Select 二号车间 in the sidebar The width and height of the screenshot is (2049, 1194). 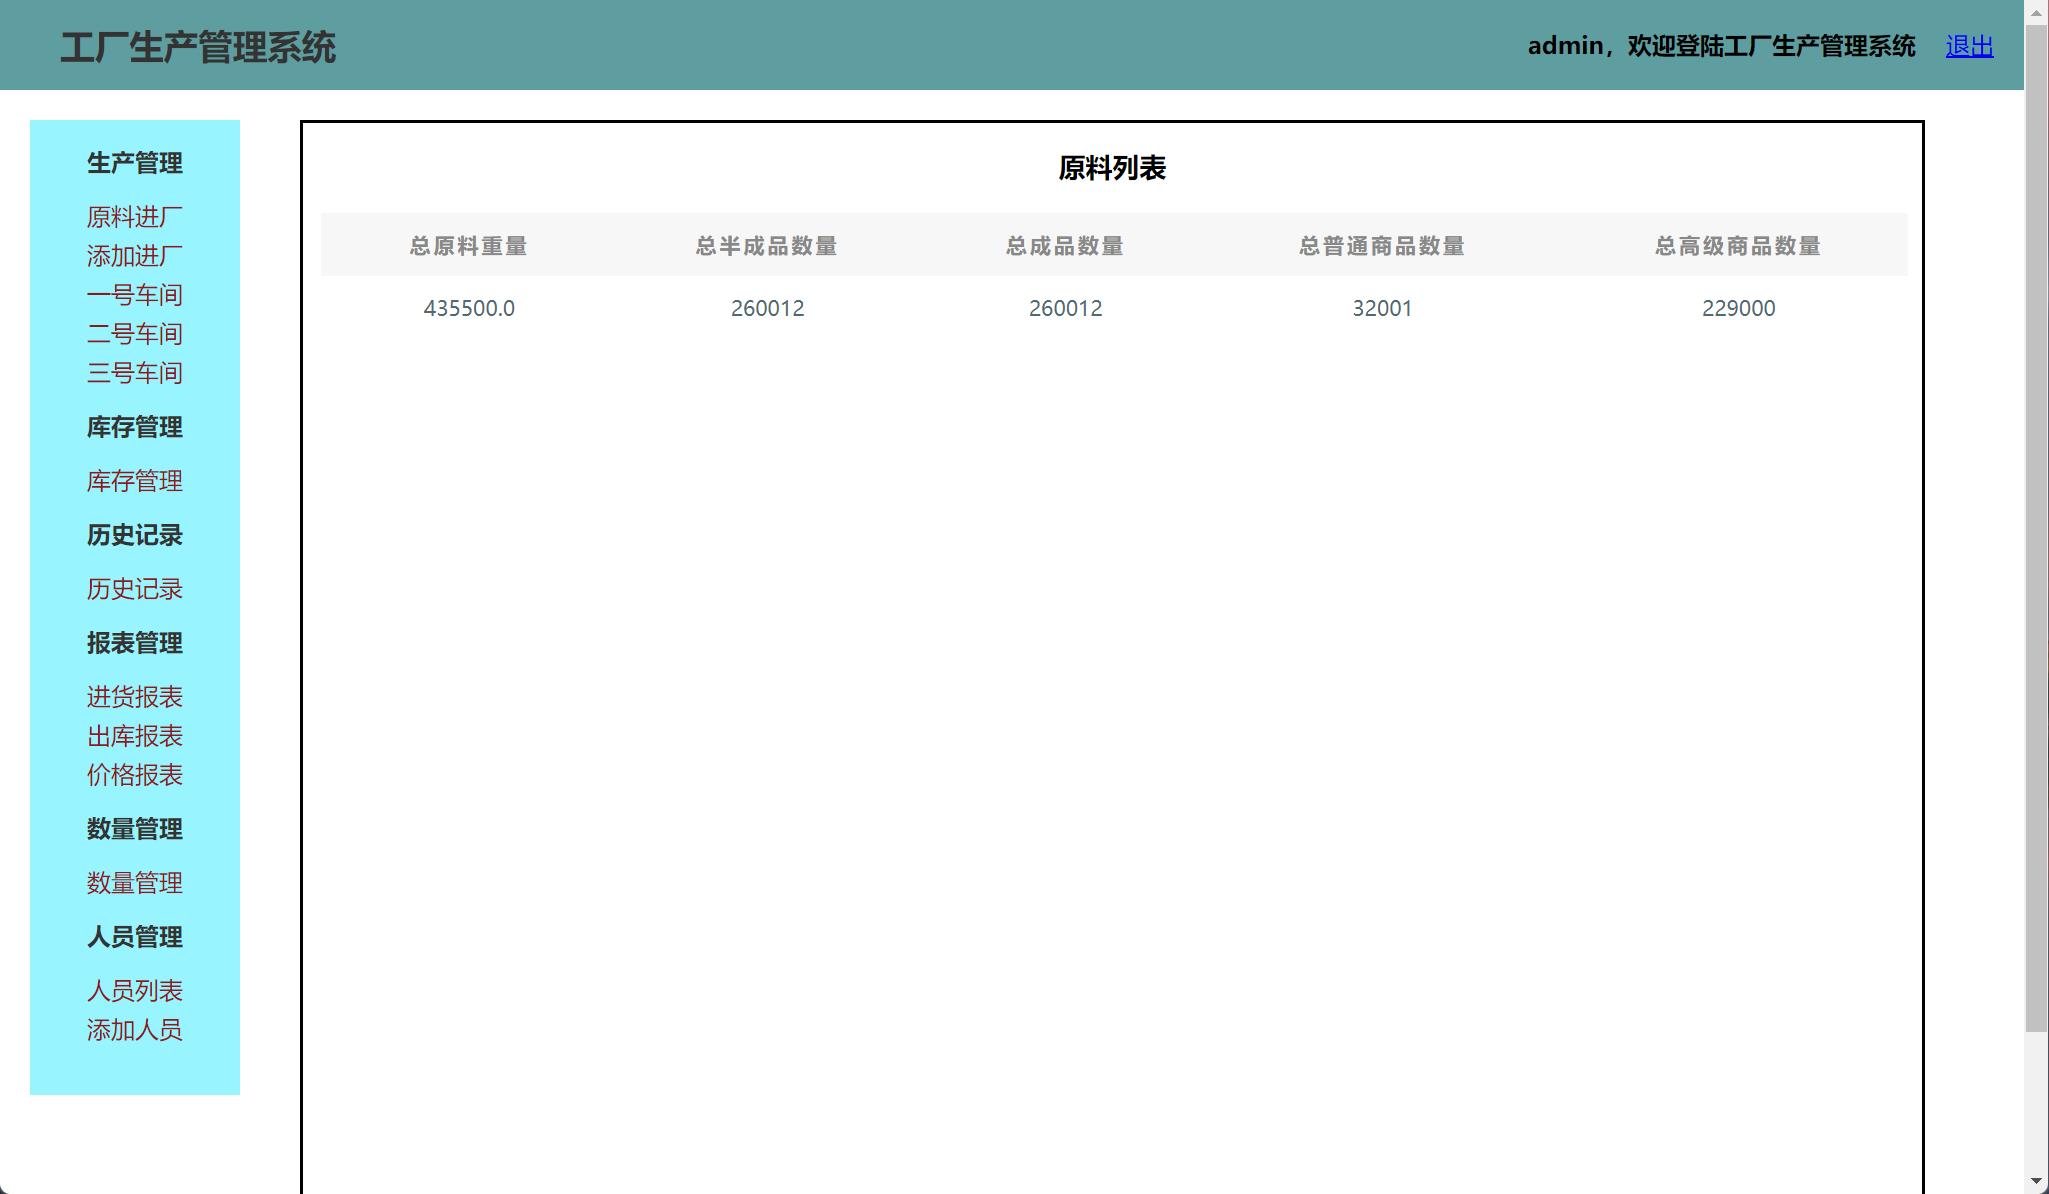[134, 333]
